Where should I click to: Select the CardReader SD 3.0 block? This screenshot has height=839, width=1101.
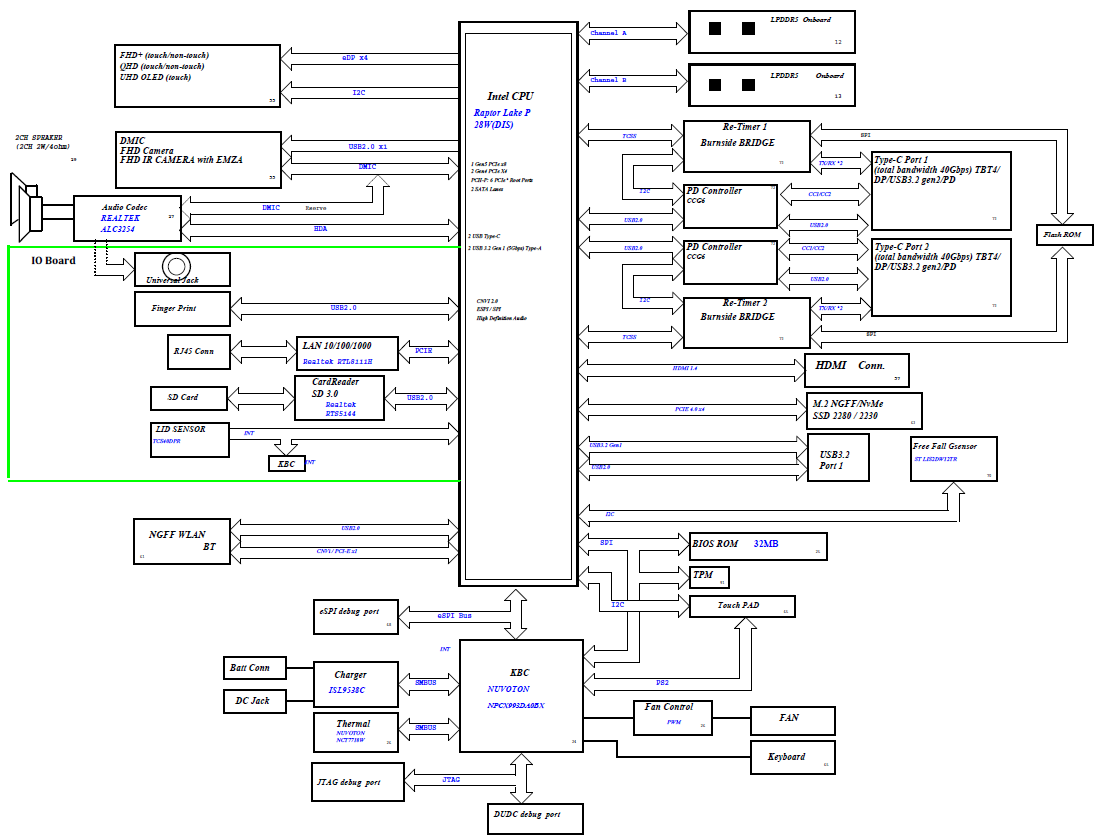[x=340, y=398]
